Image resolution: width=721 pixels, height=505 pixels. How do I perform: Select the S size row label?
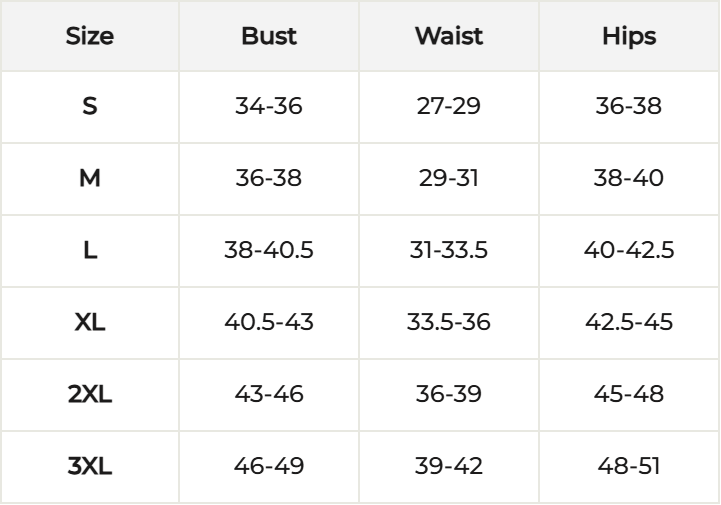90,106
